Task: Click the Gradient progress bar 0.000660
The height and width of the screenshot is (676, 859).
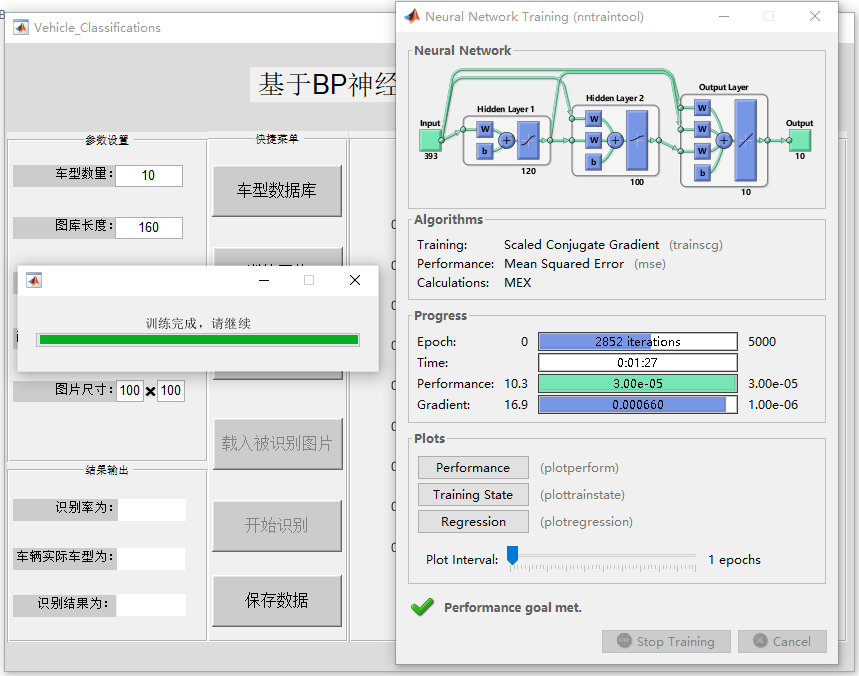Action: click(638, 405)
